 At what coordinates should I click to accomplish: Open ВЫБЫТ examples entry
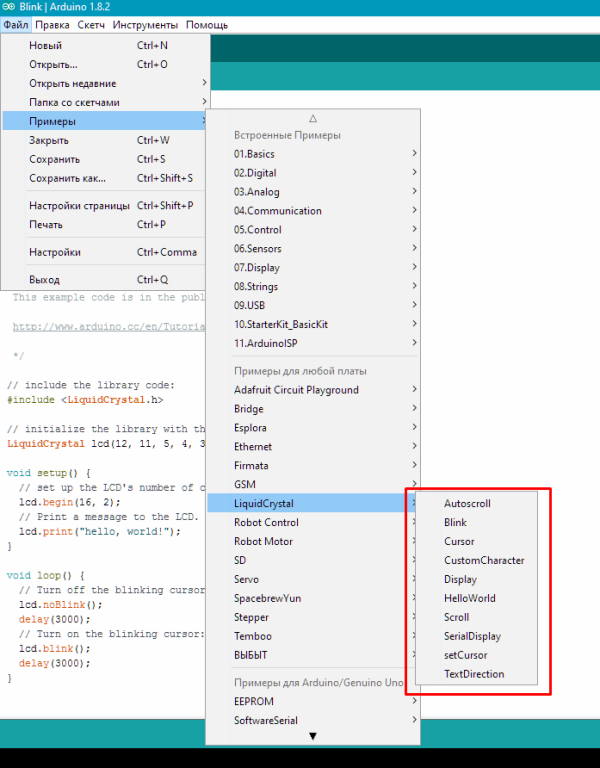tap(313, 655)
